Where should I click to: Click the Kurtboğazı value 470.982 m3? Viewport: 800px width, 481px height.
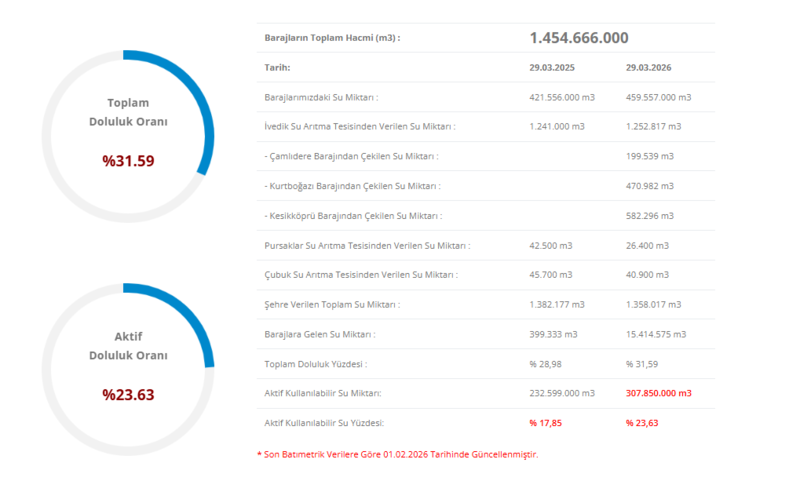(x=653, y=186)
